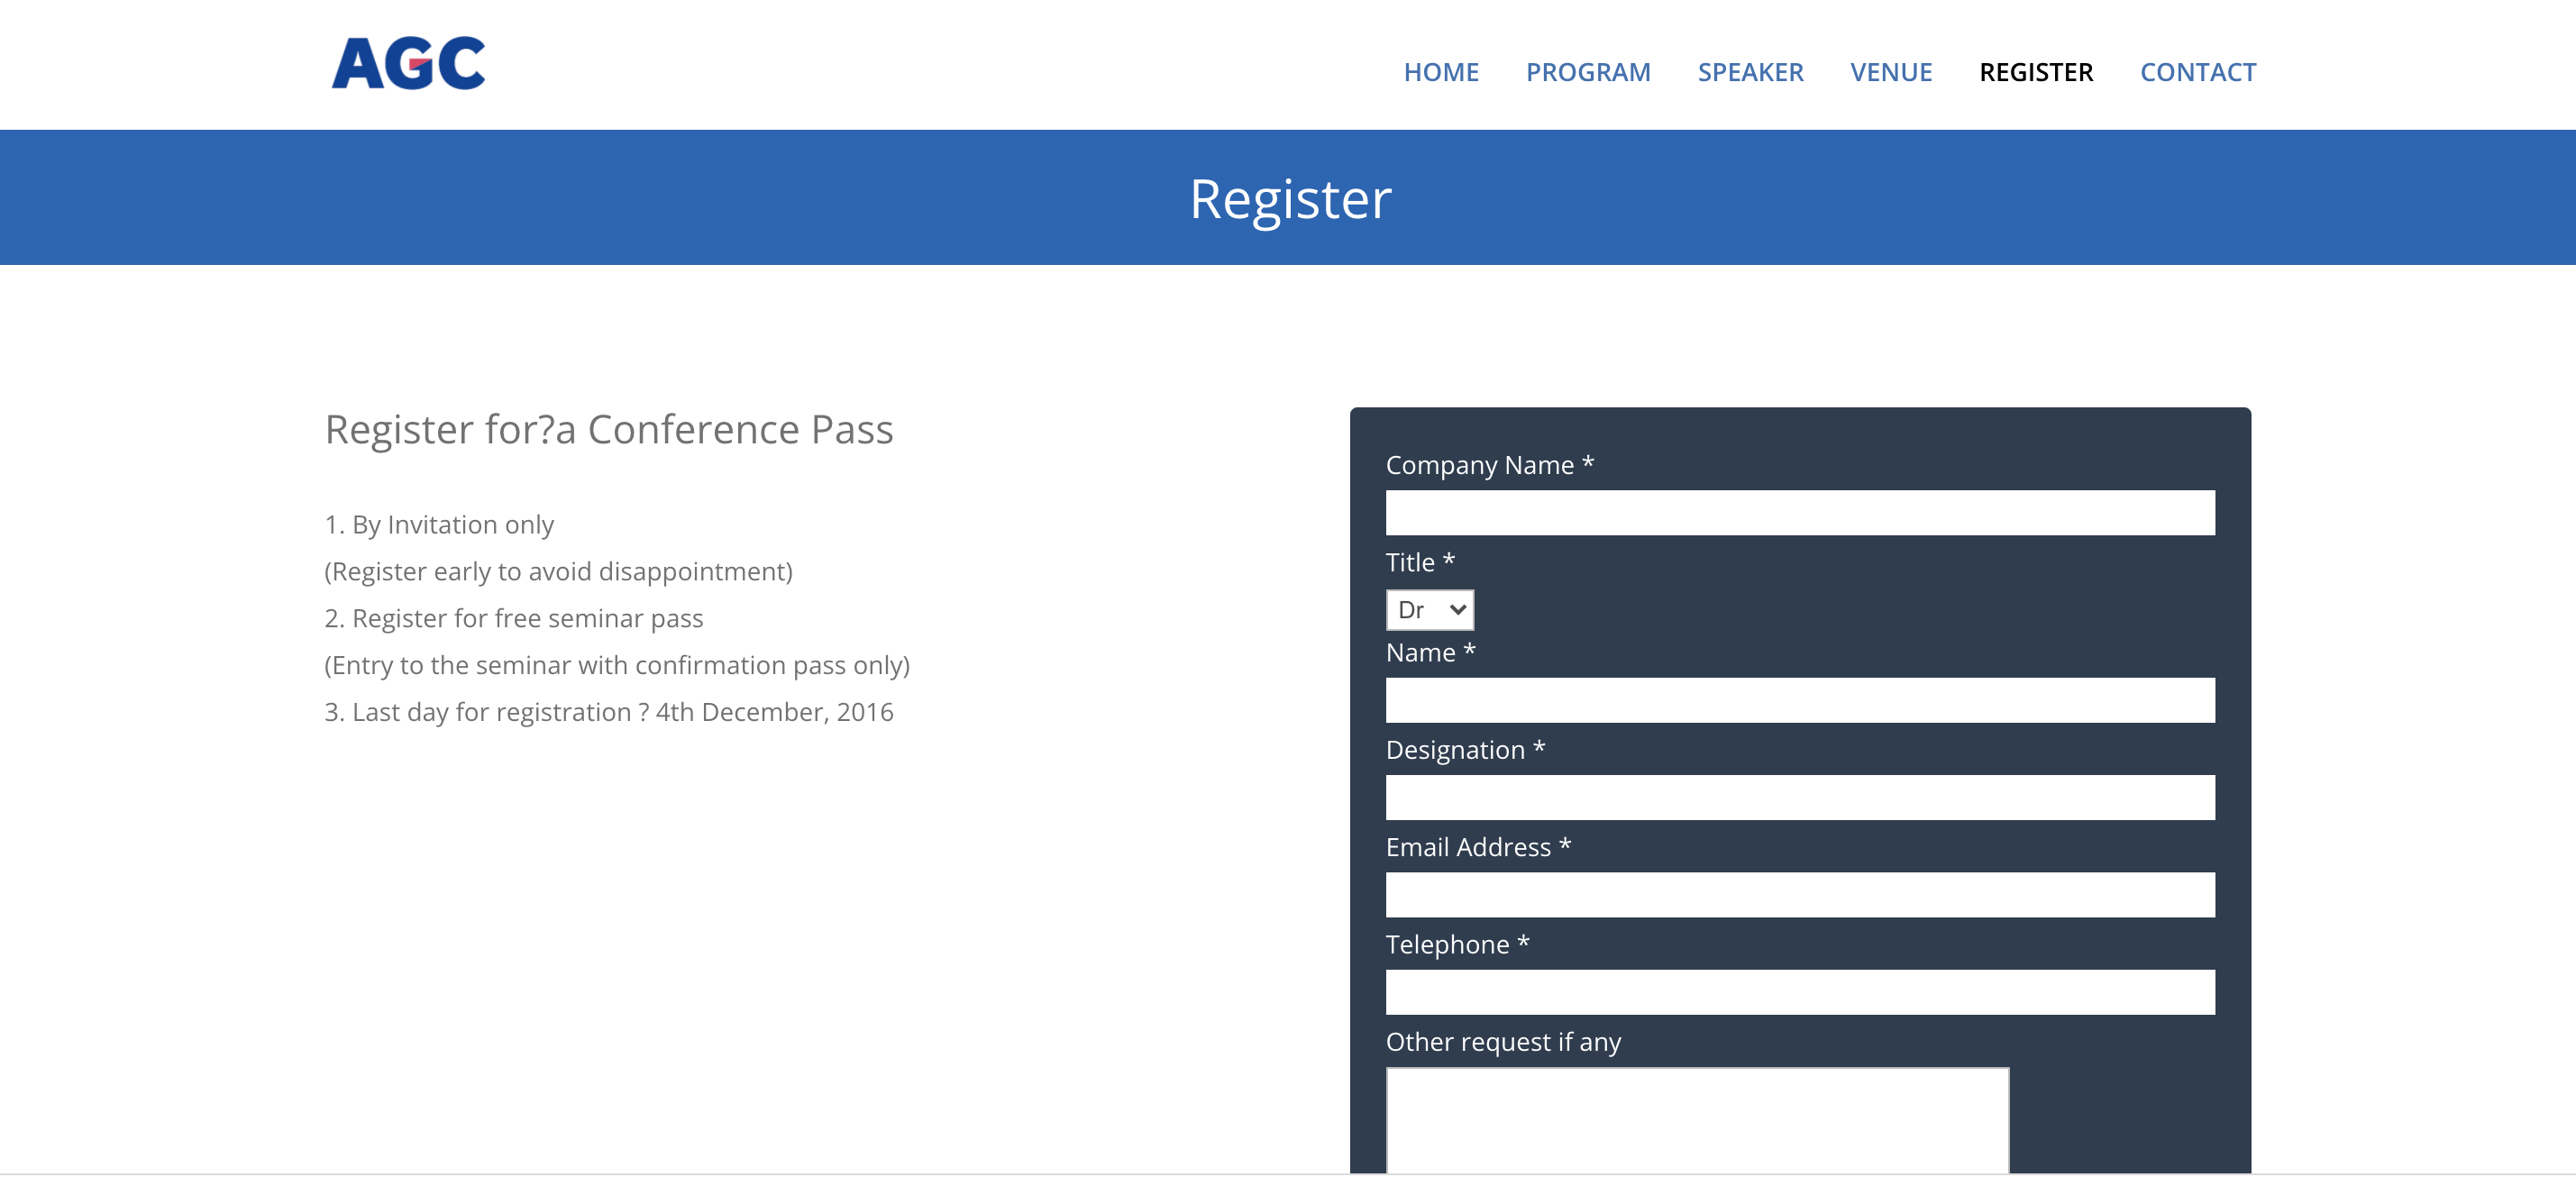2576x1177 pixels.
Task: Click '(Entry to the seminar with confirmation pass only)'
Action: pos(617,666)
